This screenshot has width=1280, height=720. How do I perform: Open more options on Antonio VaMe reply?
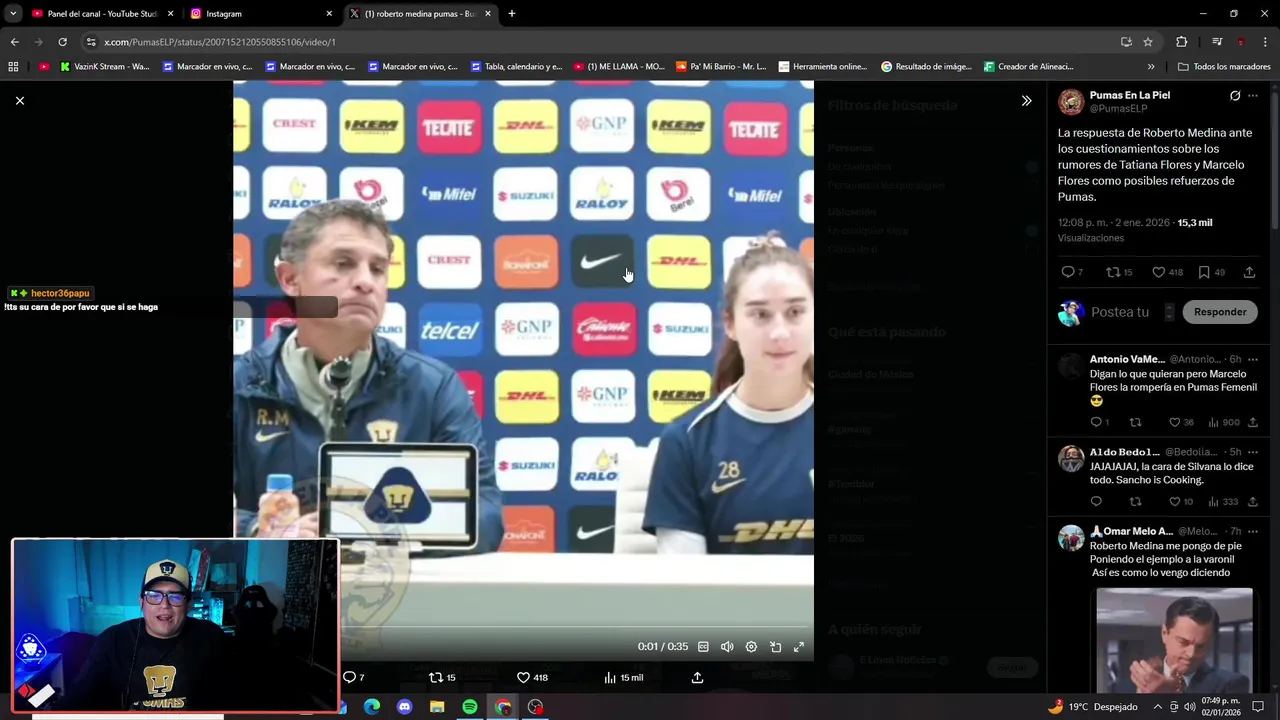click(x=1253, y=359)
